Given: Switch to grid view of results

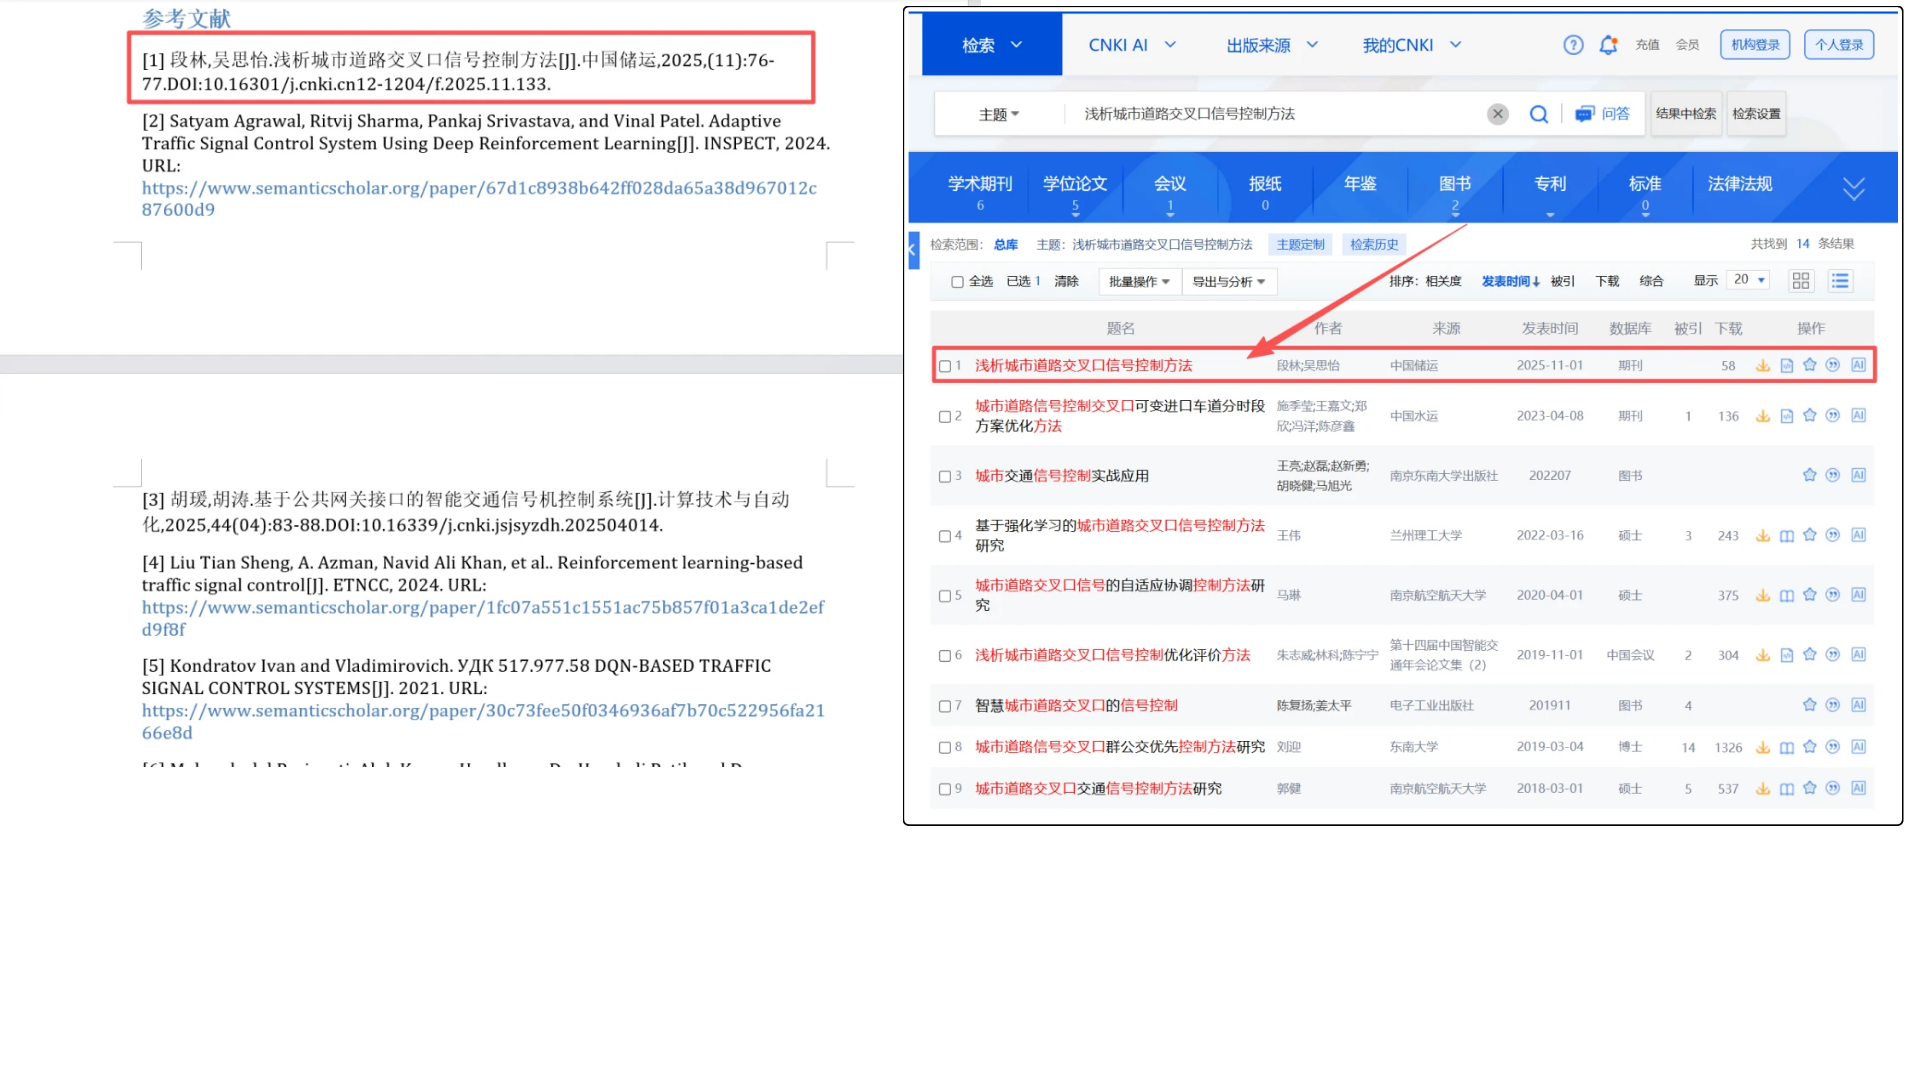Looking at the screenshot, I should pos(1801,281).
